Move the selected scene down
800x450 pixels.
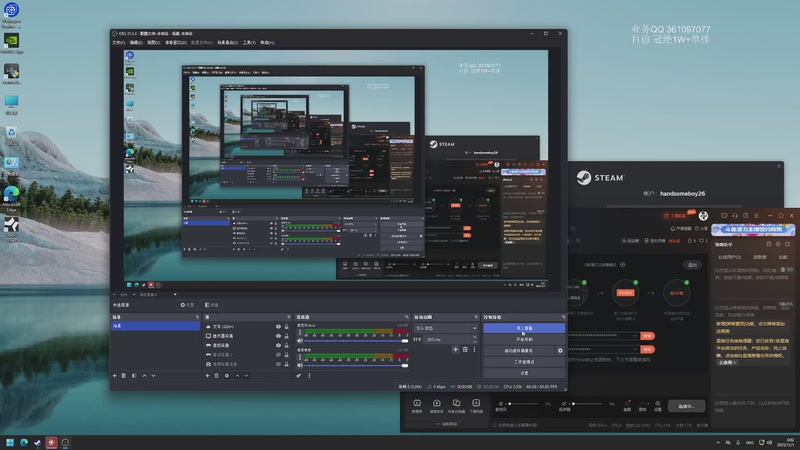[154, 376]
